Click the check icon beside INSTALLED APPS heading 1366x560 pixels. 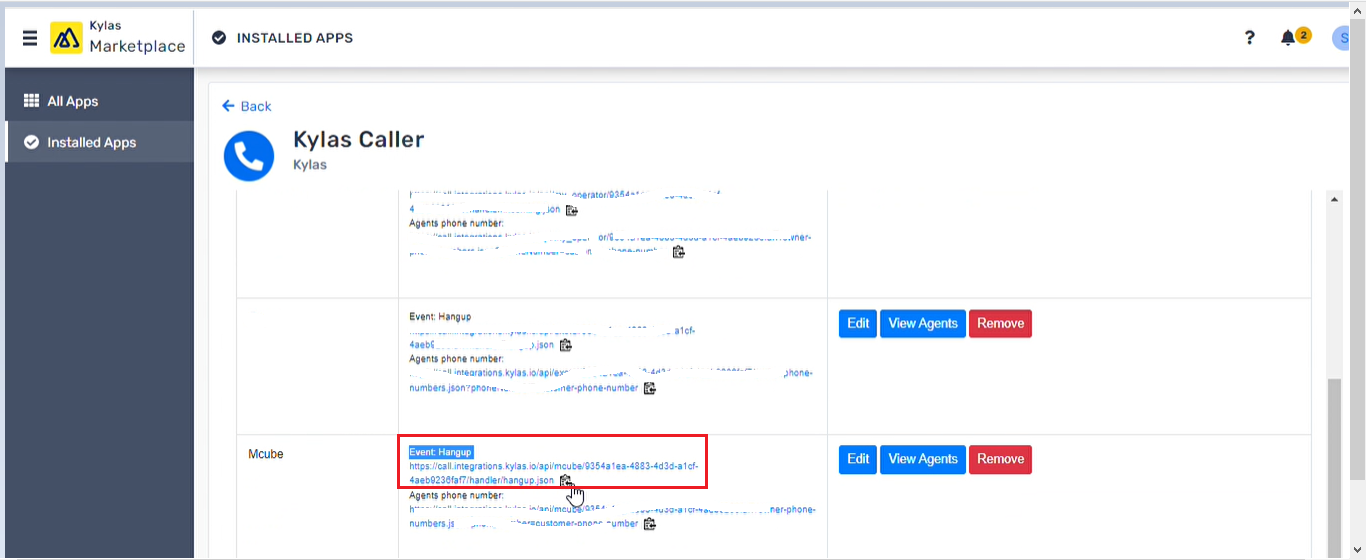[219, 38]
